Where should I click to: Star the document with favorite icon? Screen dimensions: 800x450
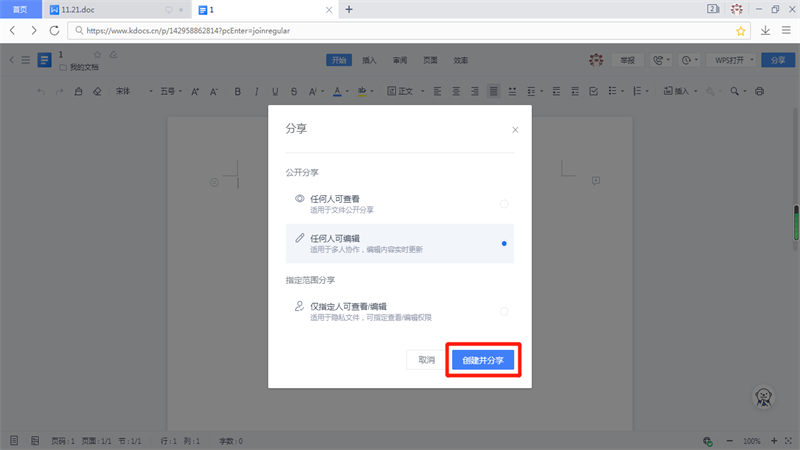click(x=97, y=54)
